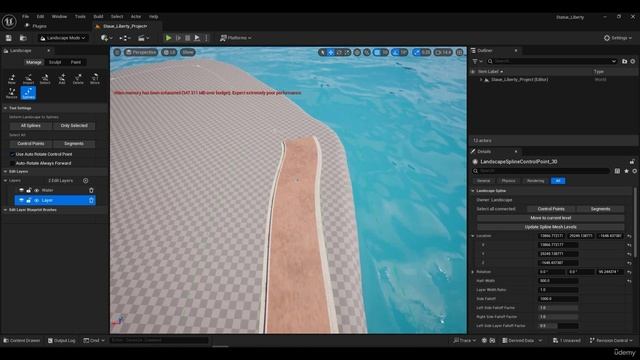640x360 pixels.
Task: Click the Details lock icon
Action: click(632, 162)
